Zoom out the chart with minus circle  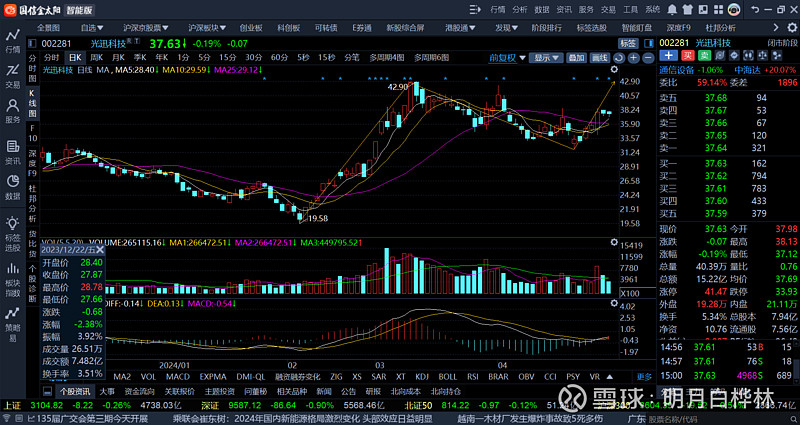coord(648,58)
